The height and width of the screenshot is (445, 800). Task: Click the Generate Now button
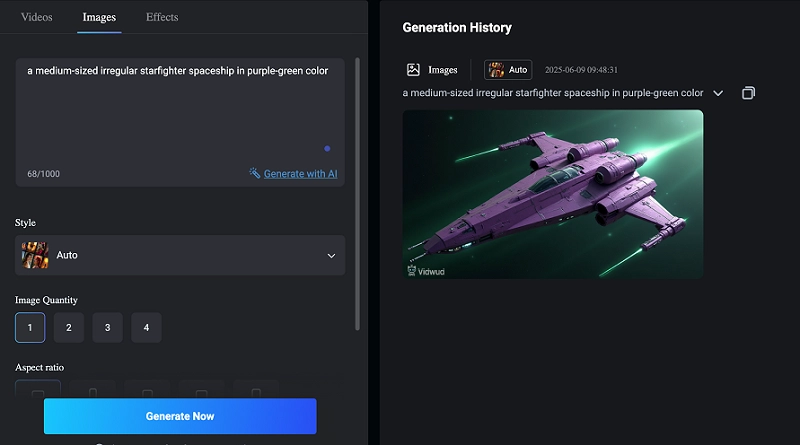pyautogui.click(x=180, y=416)
